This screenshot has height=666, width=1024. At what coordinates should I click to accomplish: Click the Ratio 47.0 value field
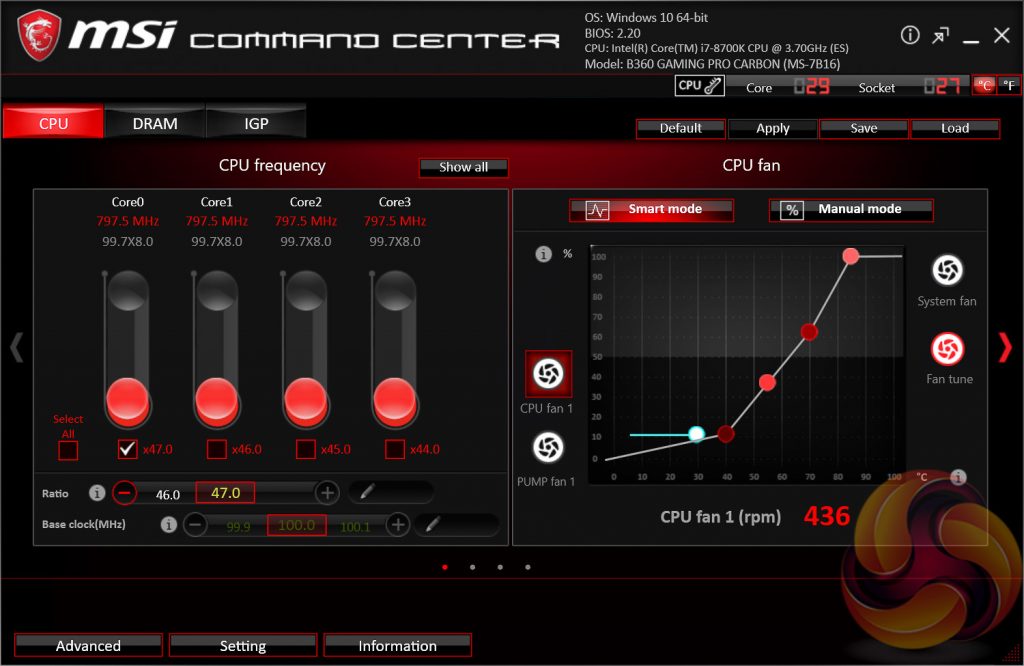pyautogui.click(x=225, y=493)
